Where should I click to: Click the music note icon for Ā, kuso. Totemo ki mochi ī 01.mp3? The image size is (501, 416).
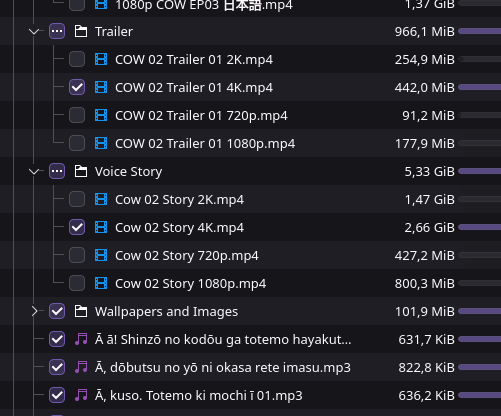click(x=81, y=395)
